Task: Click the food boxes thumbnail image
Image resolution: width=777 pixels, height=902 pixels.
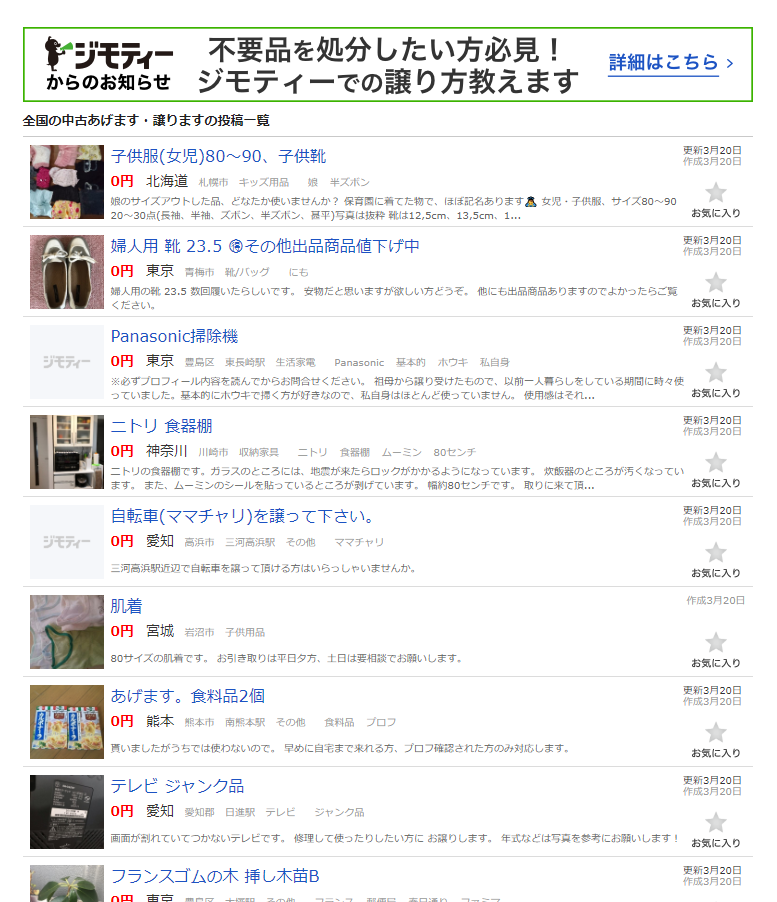Action: [x=67, y=722]
